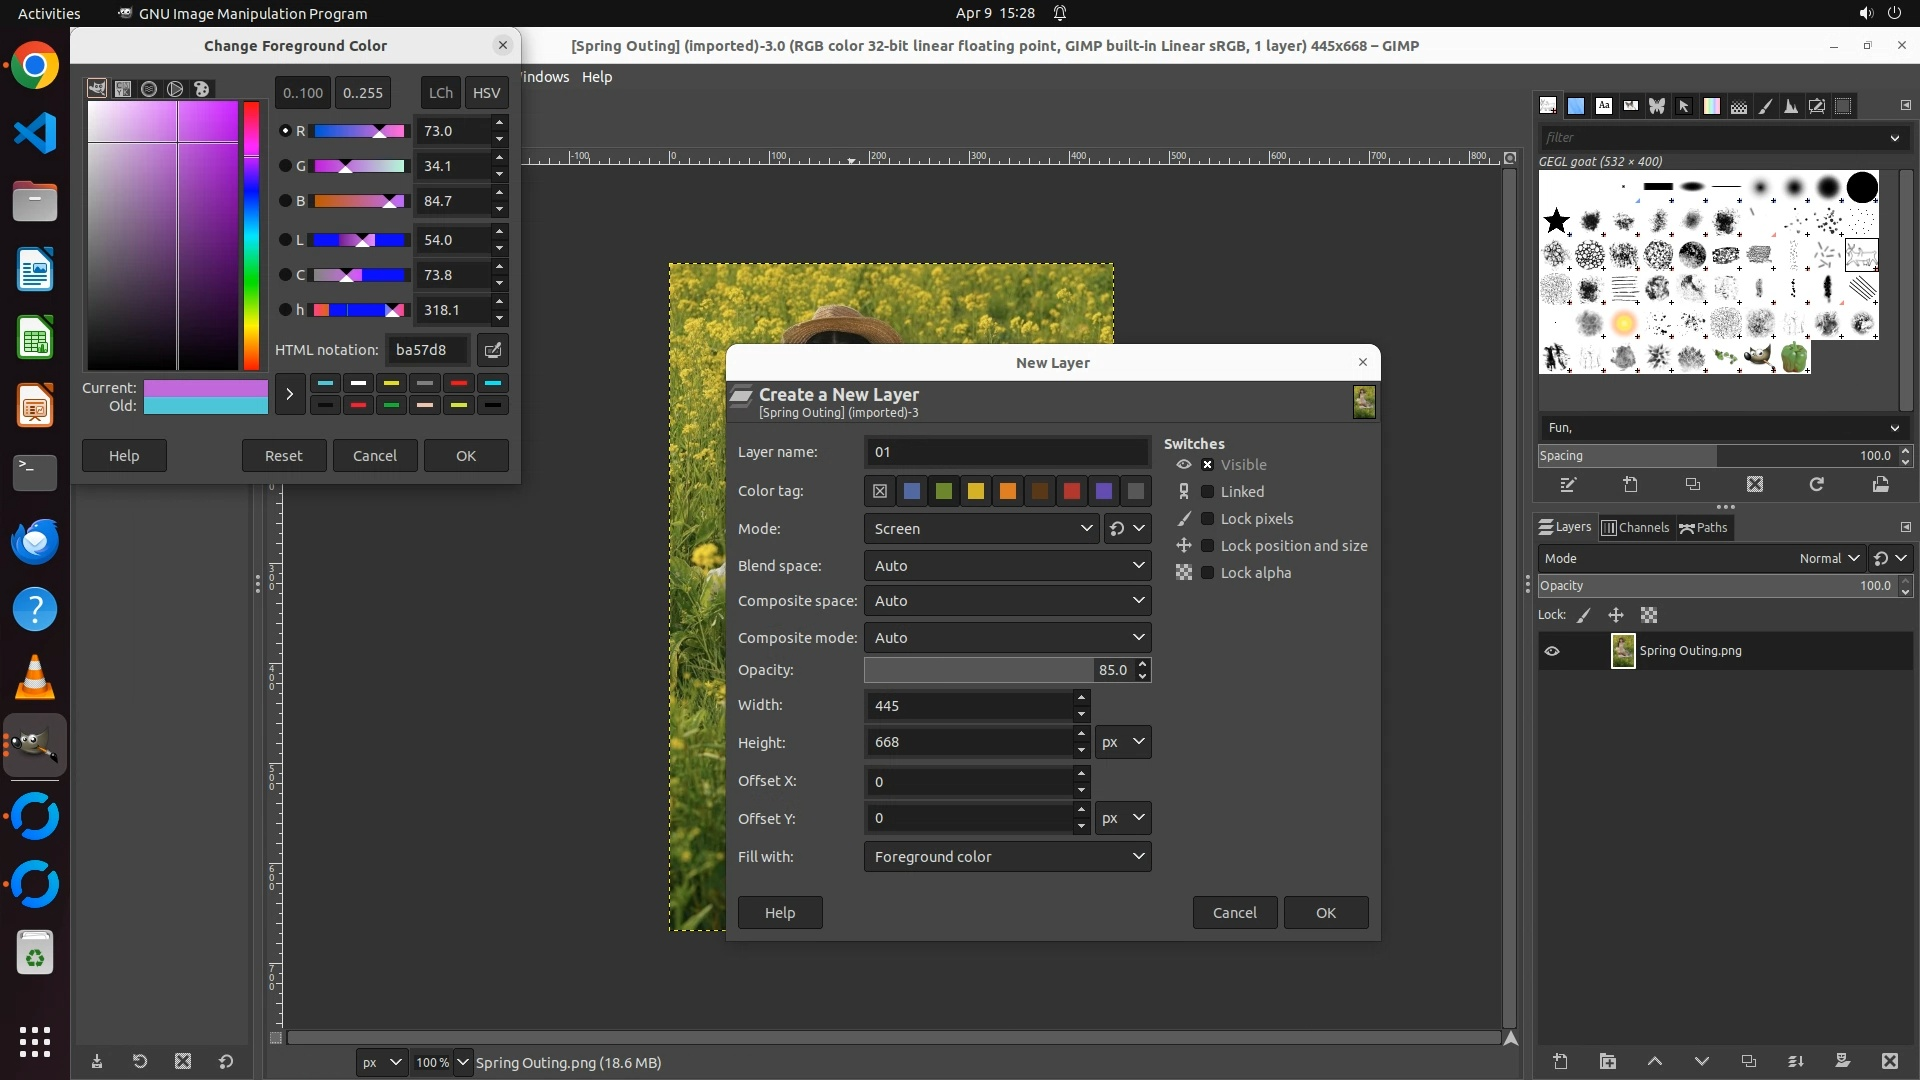Open the Composite mode dropdown
1920x1080 pixels.
(1007, 638)
